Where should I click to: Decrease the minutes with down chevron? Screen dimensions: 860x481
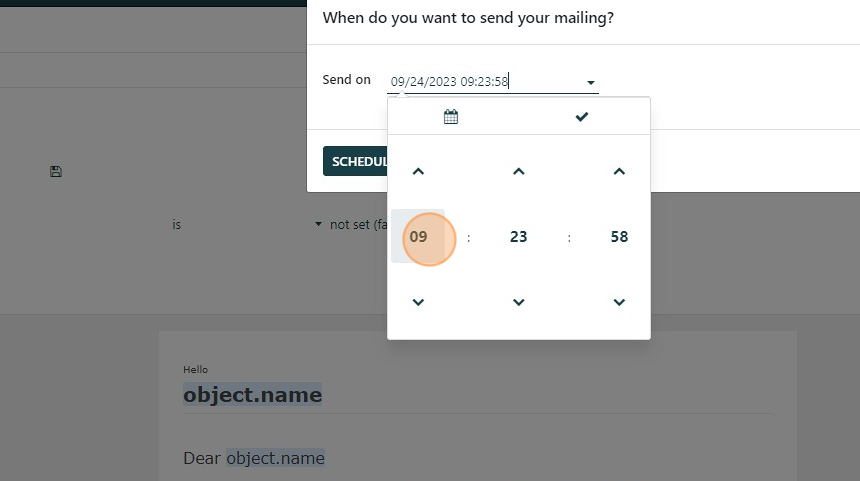[x=518, y=302]
